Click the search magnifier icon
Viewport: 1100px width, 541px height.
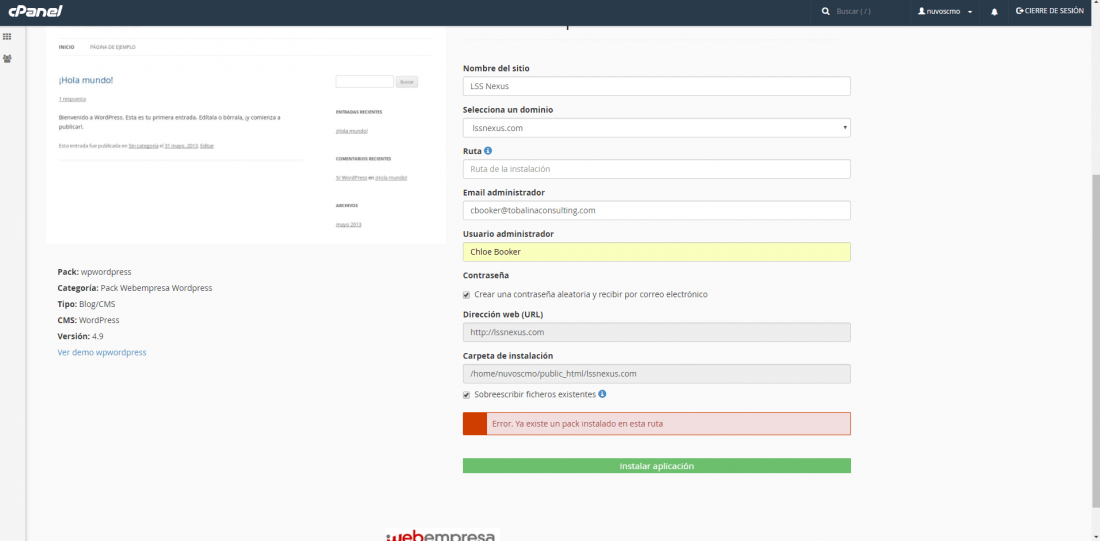(826, 12)
